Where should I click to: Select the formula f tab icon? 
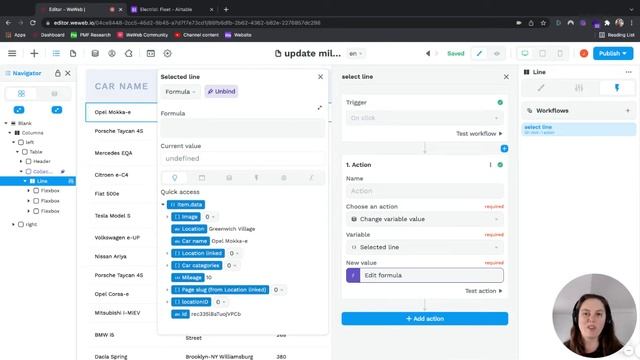click(x=311, y=178)
